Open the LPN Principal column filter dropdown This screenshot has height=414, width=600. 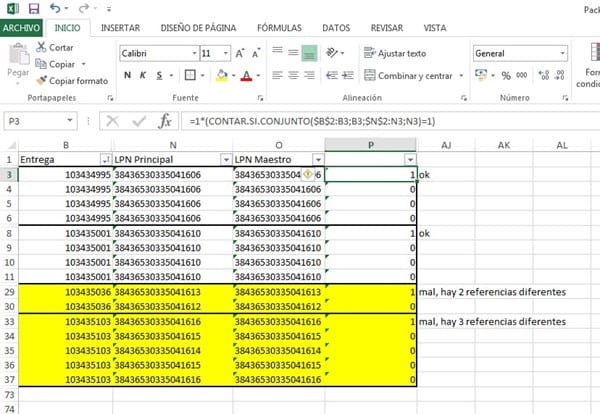[223, 160]
